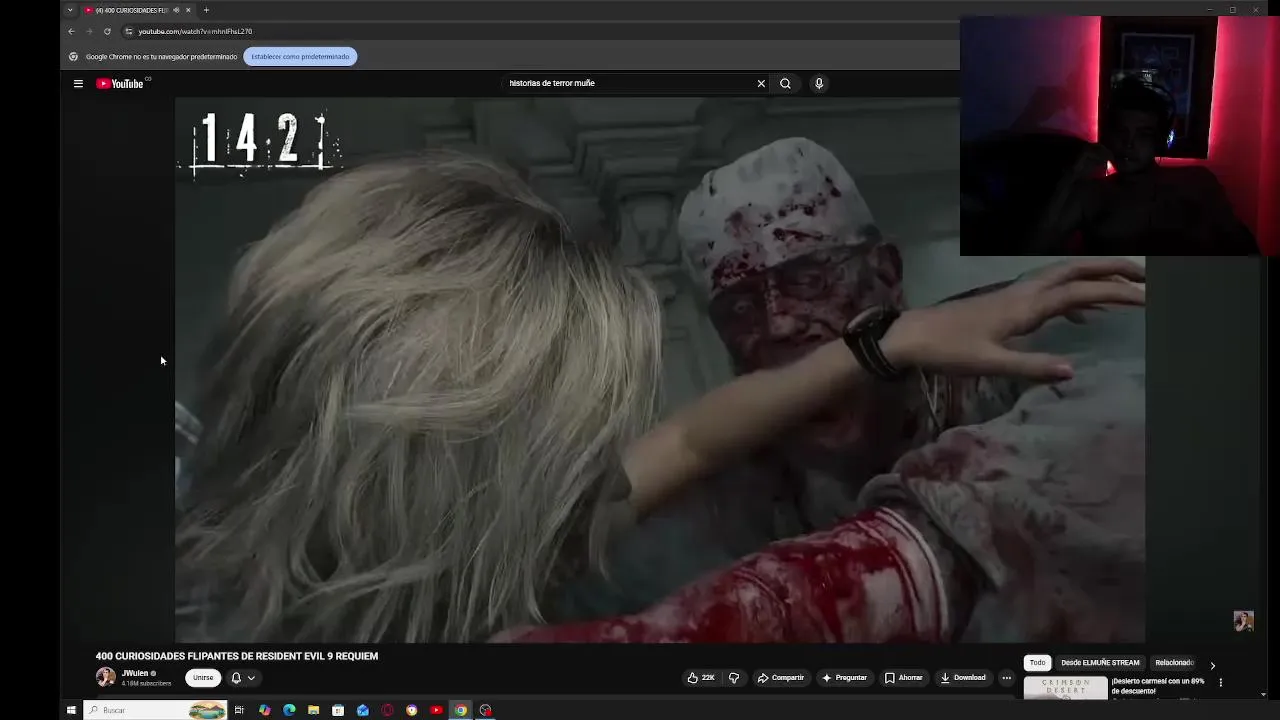Open more actions three-dot menu
The image size is (1280, 720).
[1006, 678]
